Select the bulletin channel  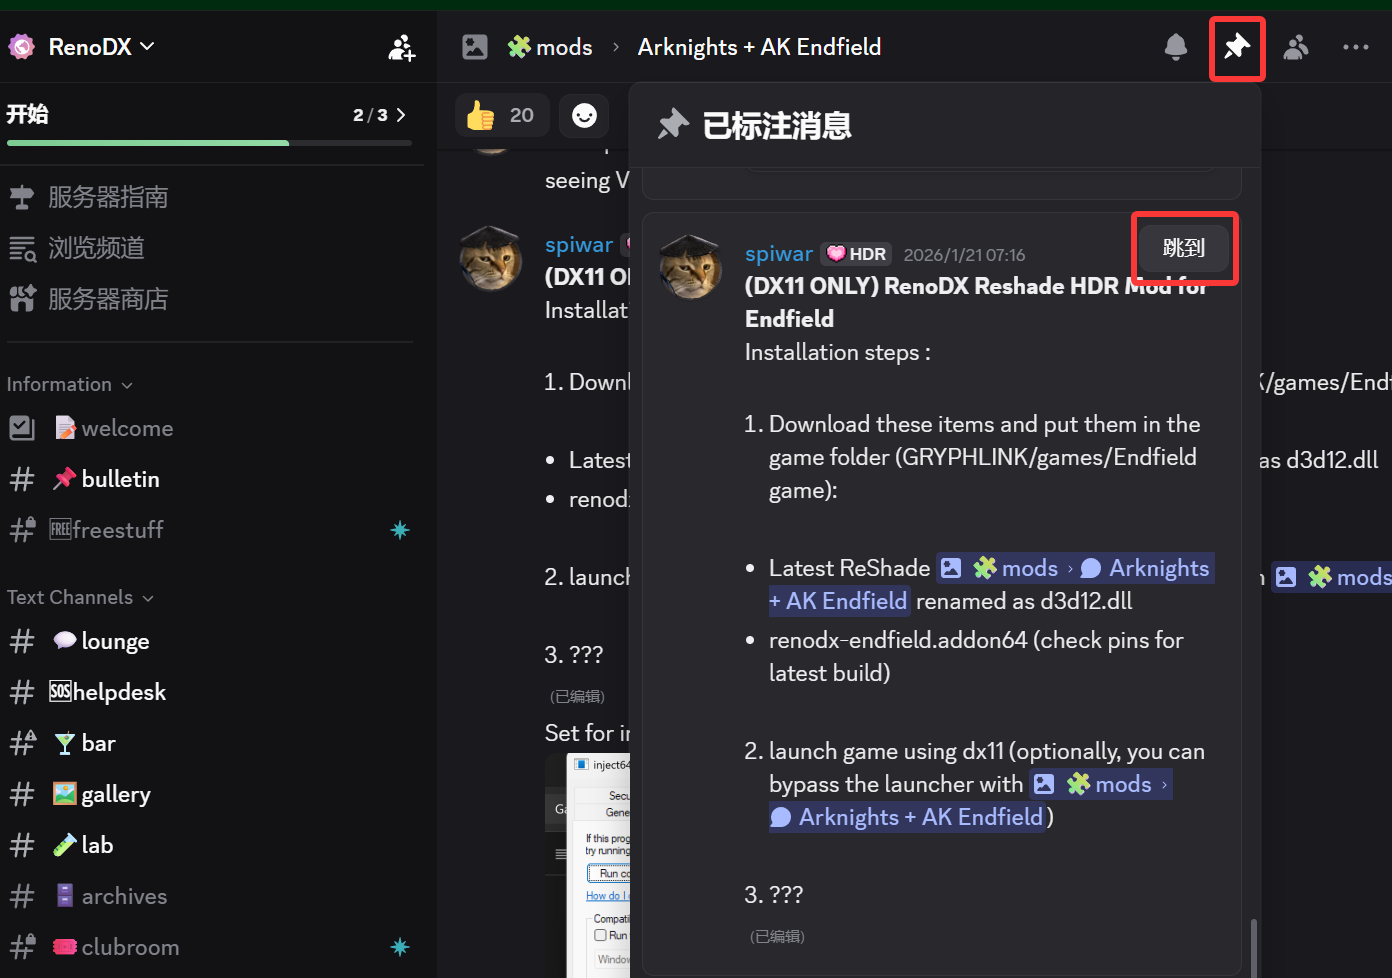pos(120,479)
